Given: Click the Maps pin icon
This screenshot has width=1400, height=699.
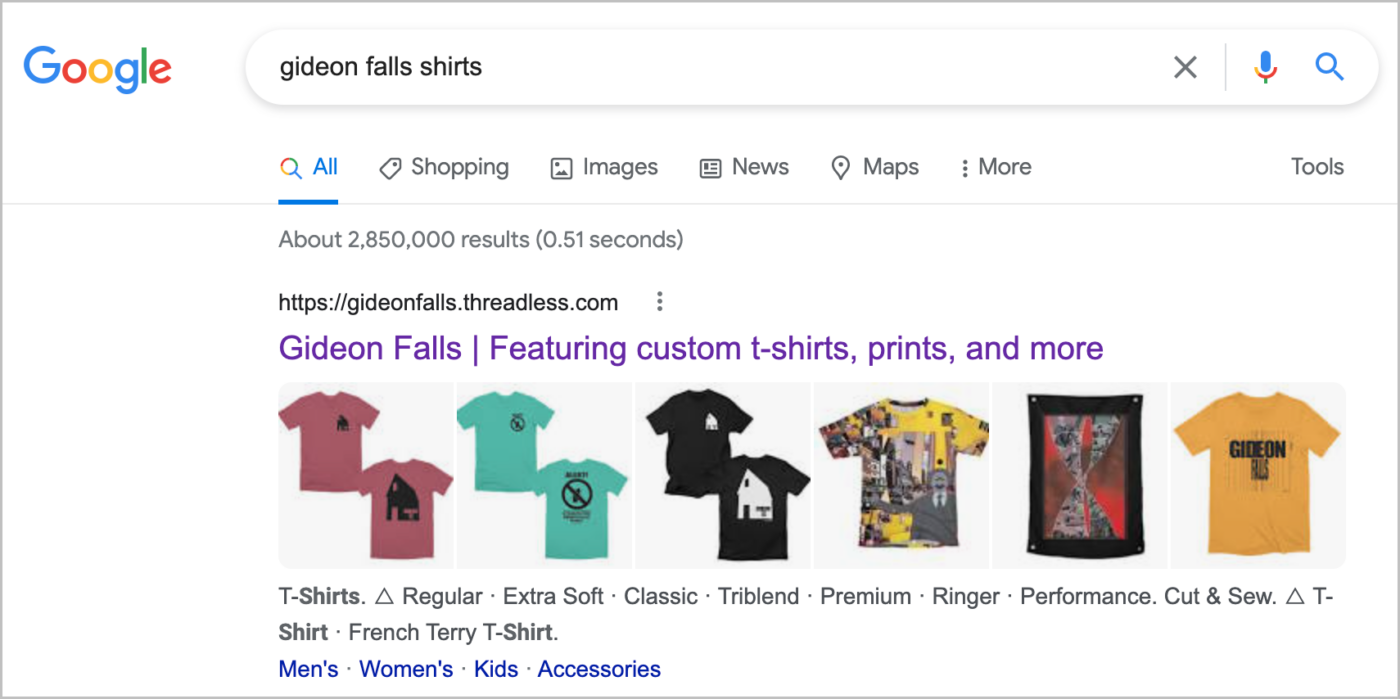Looking at the screenshot, I should [841, 168].
